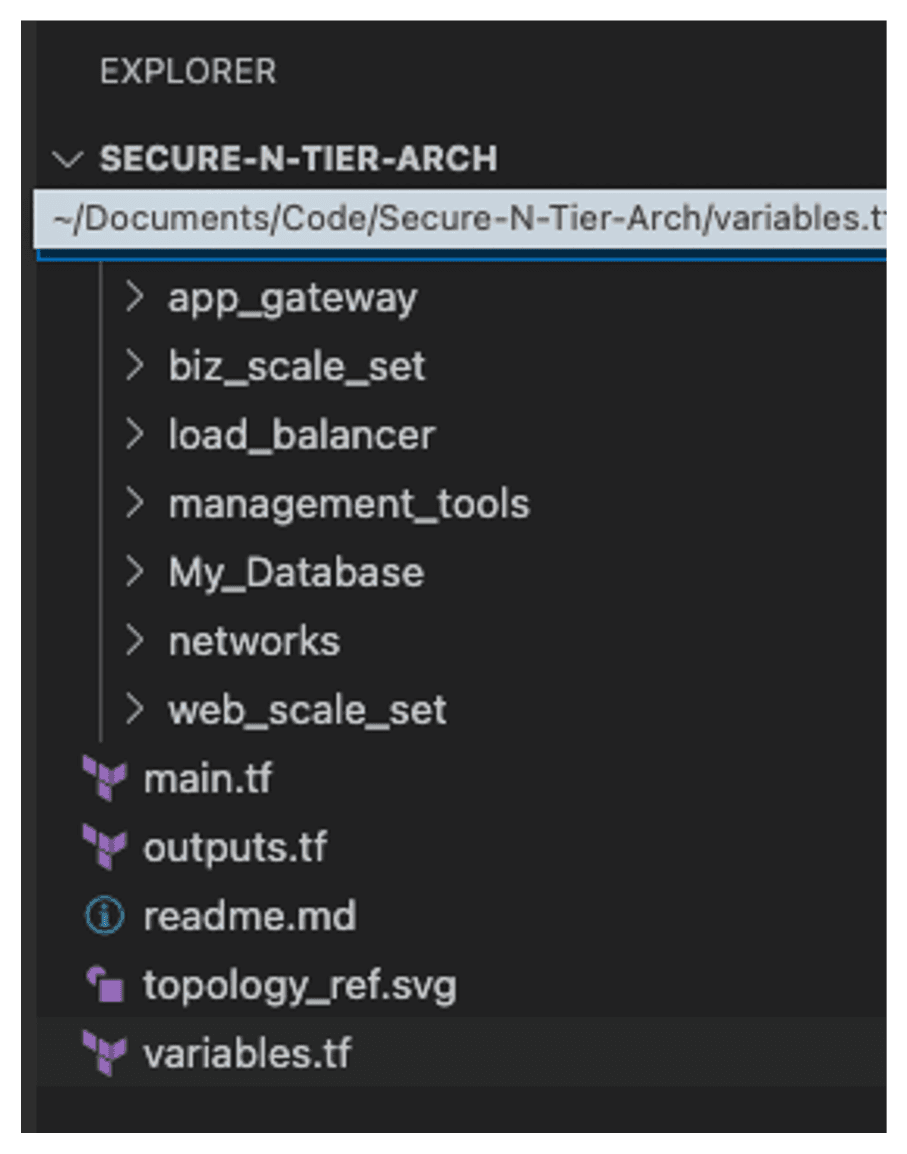Viewport: 907px width, 1154px height.
Task: Expand the management_tools folder arrow
Action: click(135, 504)
